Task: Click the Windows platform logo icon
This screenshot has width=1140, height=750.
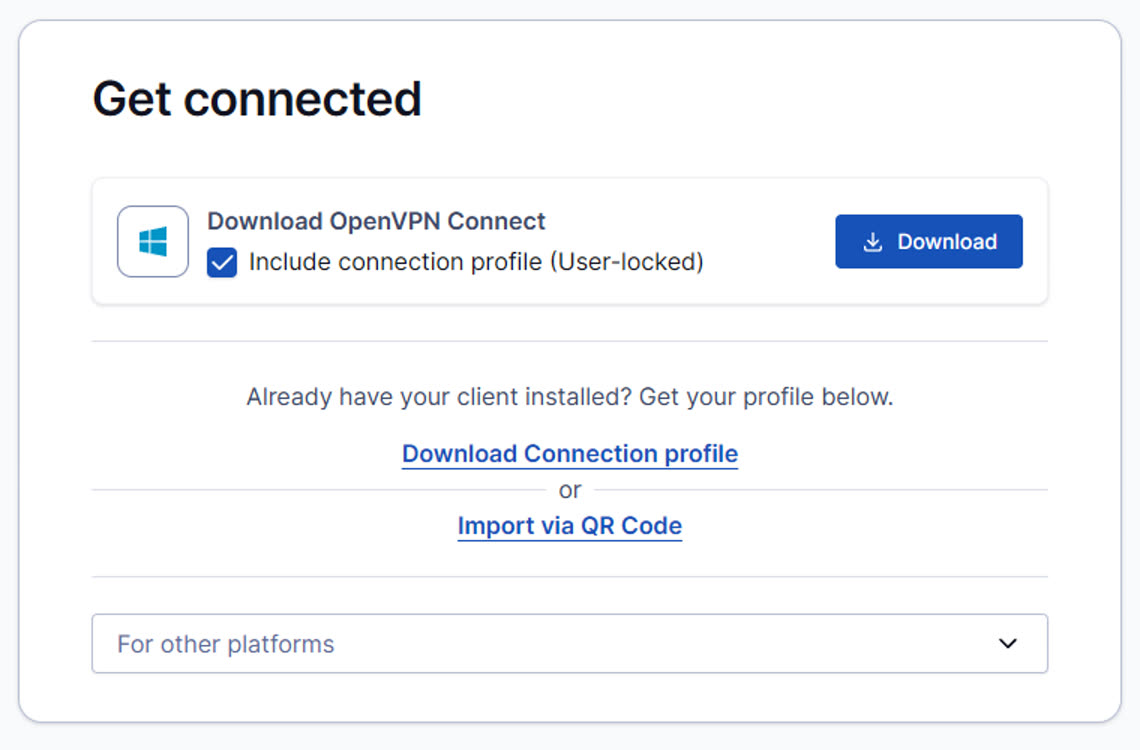Action: click(x=153, y=241)
